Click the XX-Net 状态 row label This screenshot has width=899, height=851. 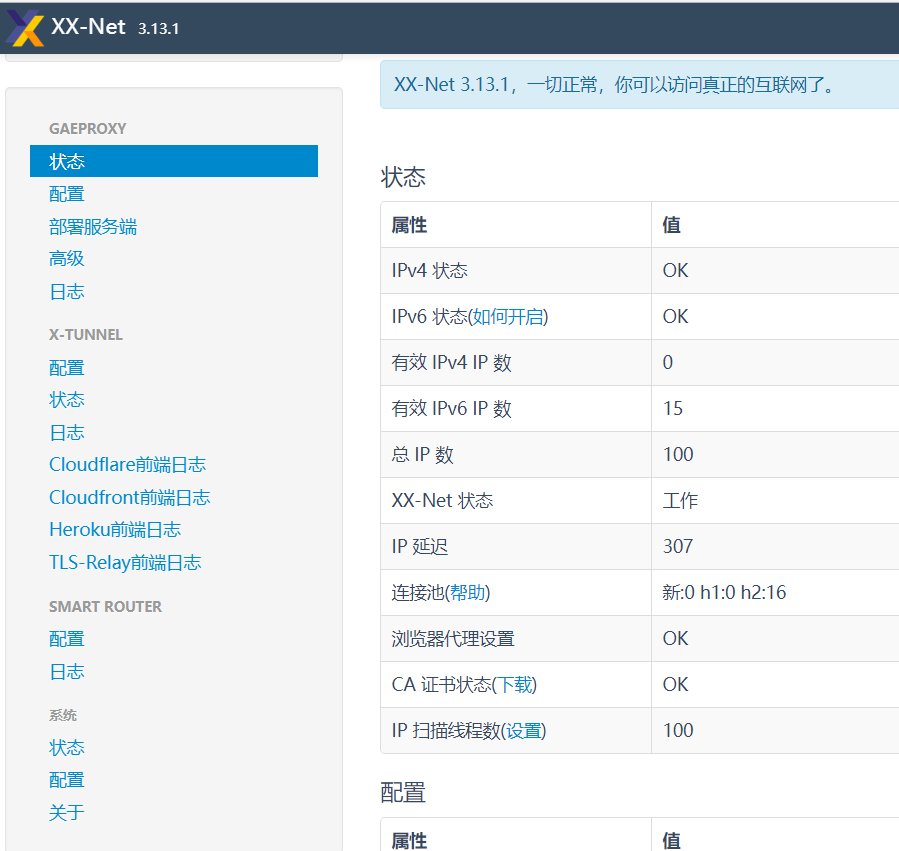[x=442, y=501]
